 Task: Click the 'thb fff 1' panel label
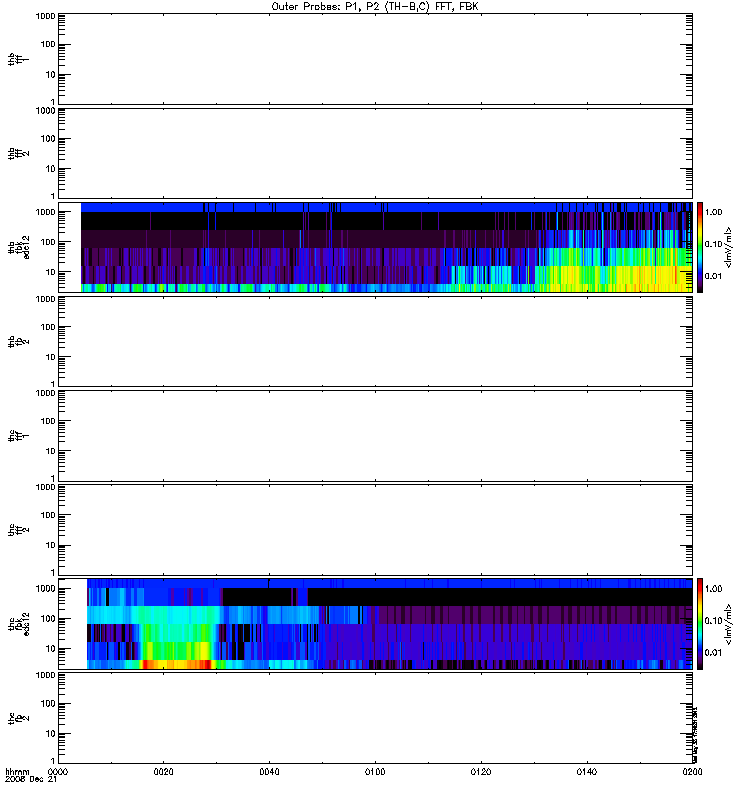click(x=18, y=59)
